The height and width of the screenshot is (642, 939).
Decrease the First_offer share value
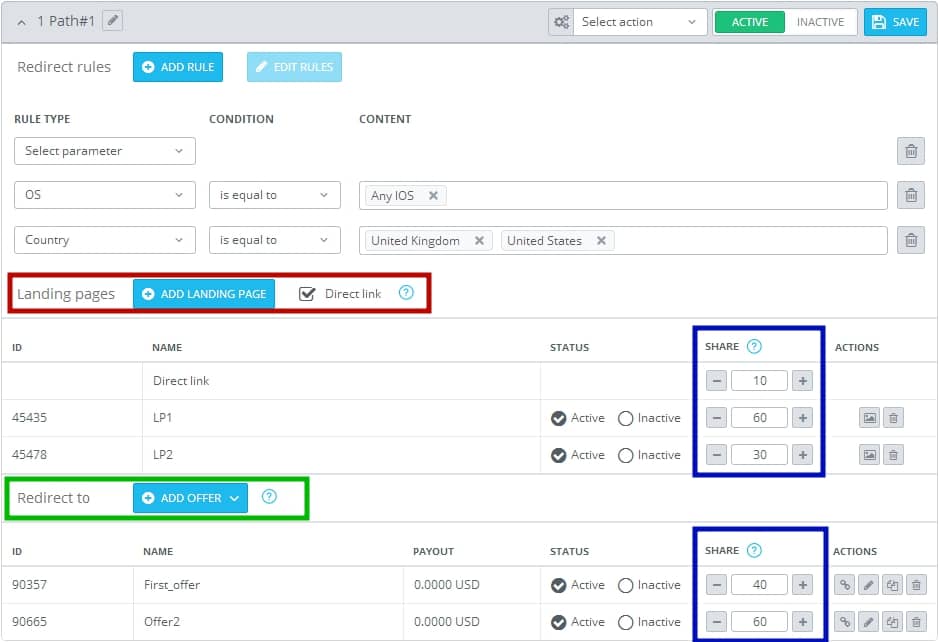tap(716, 585)
